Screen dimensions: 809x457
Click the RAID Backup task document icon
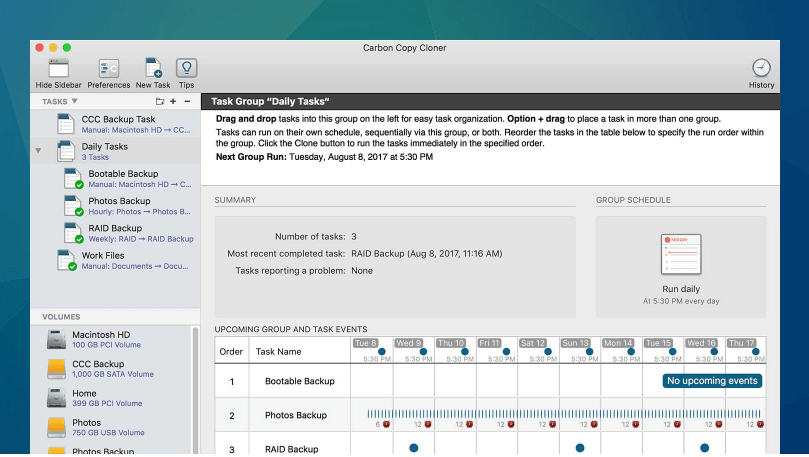point(73,233)
